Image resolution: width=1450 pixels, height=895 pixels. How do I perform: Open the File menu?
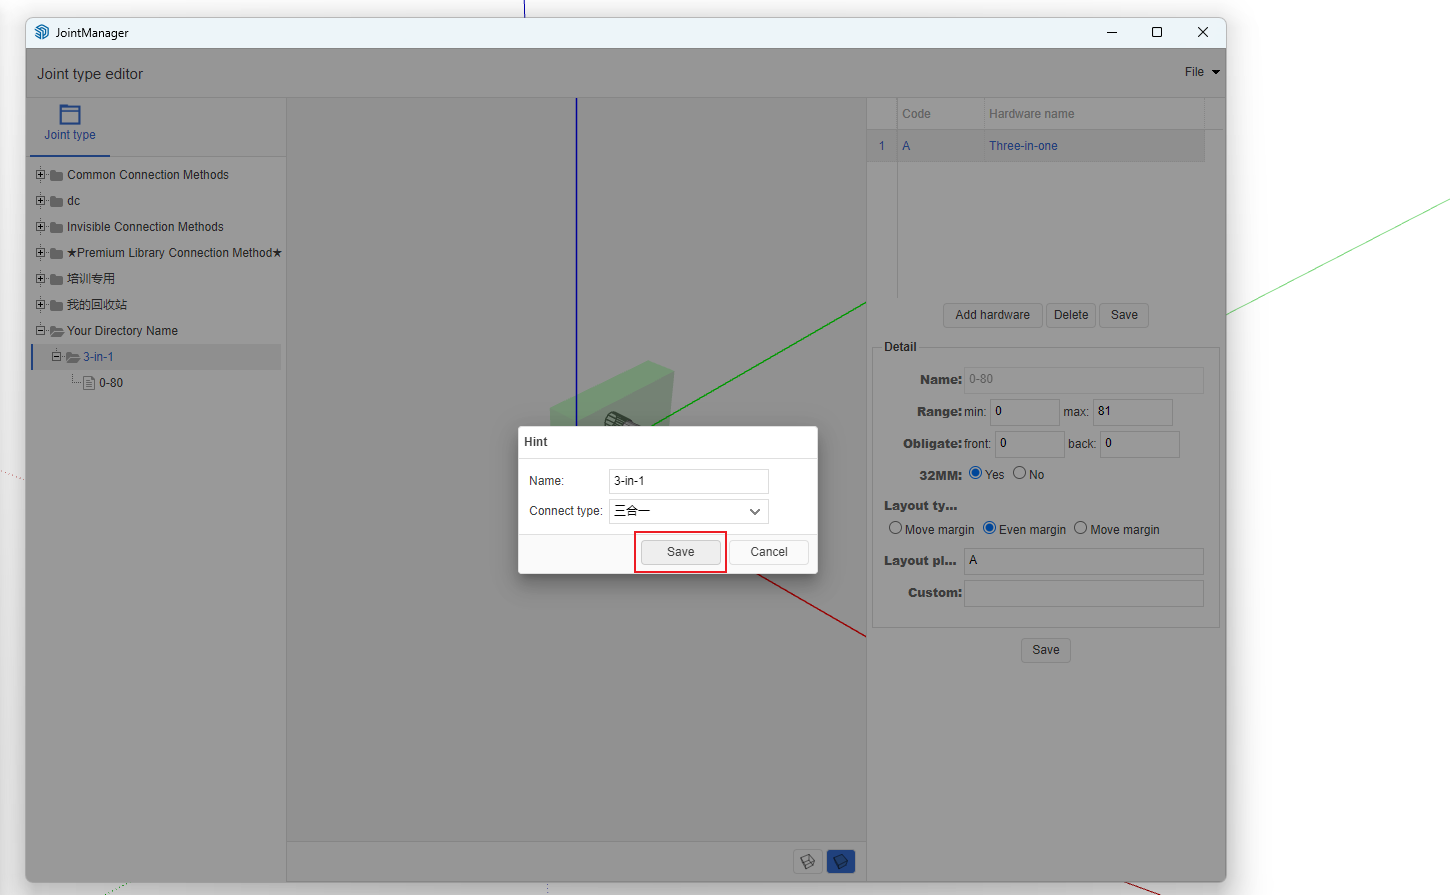tap(1201, 72)
